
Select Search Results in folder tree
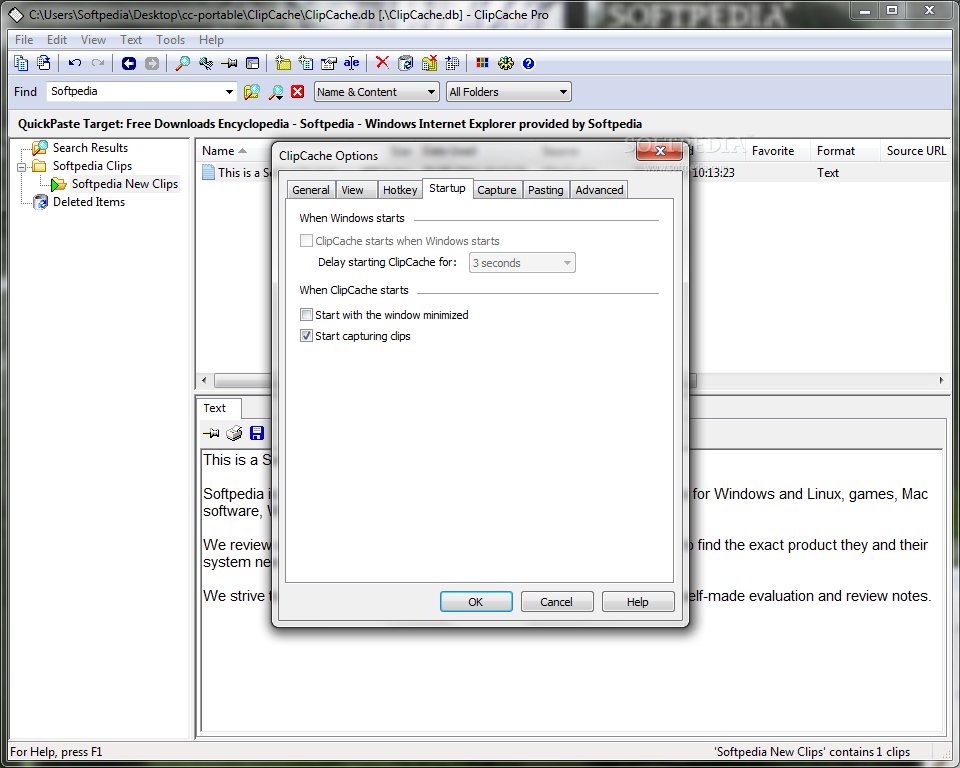pyautogui.click(x=90, y=148)
